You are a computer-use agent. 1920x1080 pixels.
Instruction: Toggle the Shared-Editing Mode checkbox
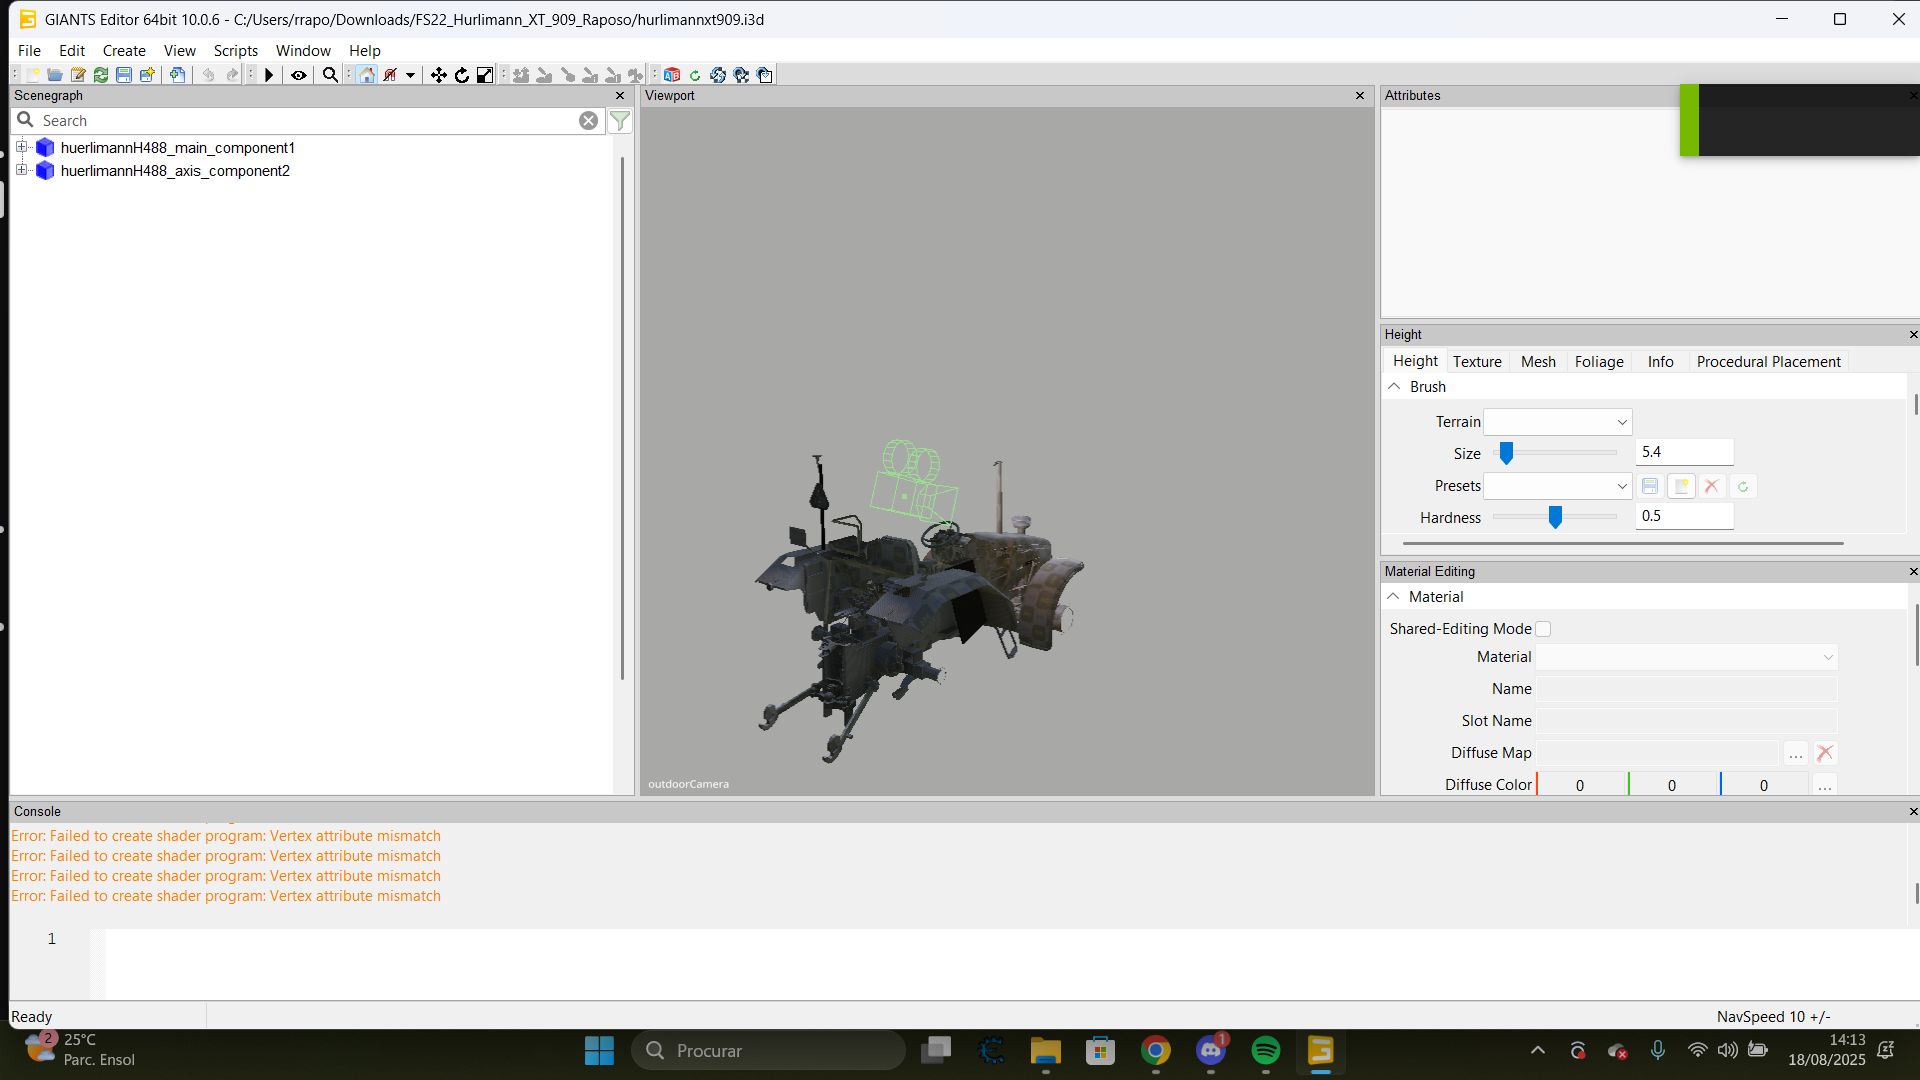pos(1543,629)
